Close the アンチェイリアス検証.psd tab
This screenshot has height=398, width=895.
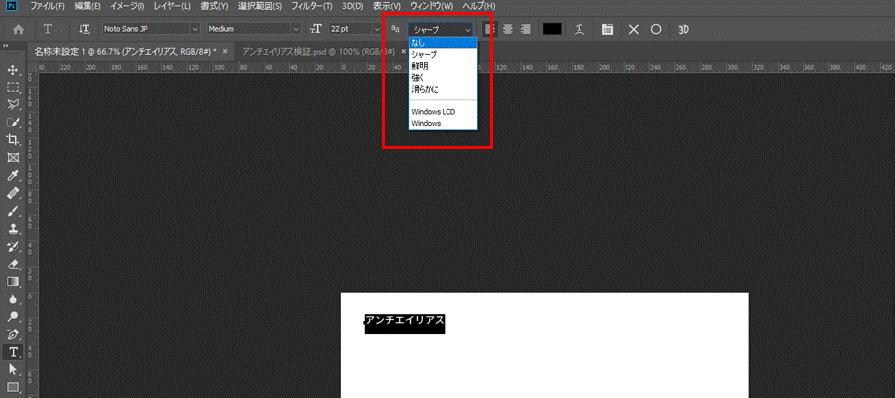tap(404, 51)
